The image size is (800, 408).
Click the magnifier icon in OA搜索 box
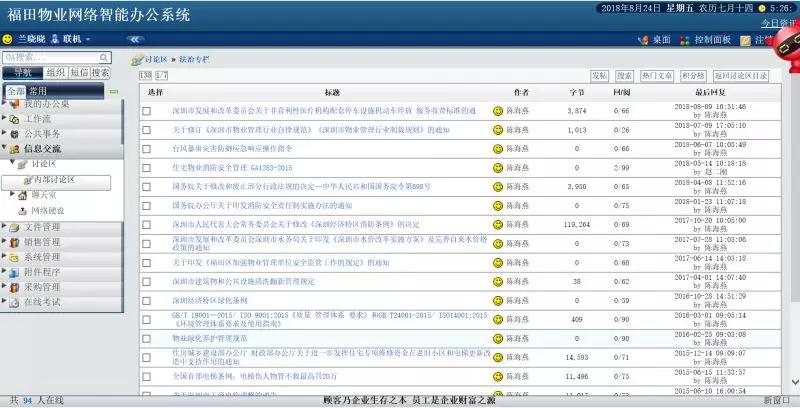pyautogui.click(x=104, y=58)
